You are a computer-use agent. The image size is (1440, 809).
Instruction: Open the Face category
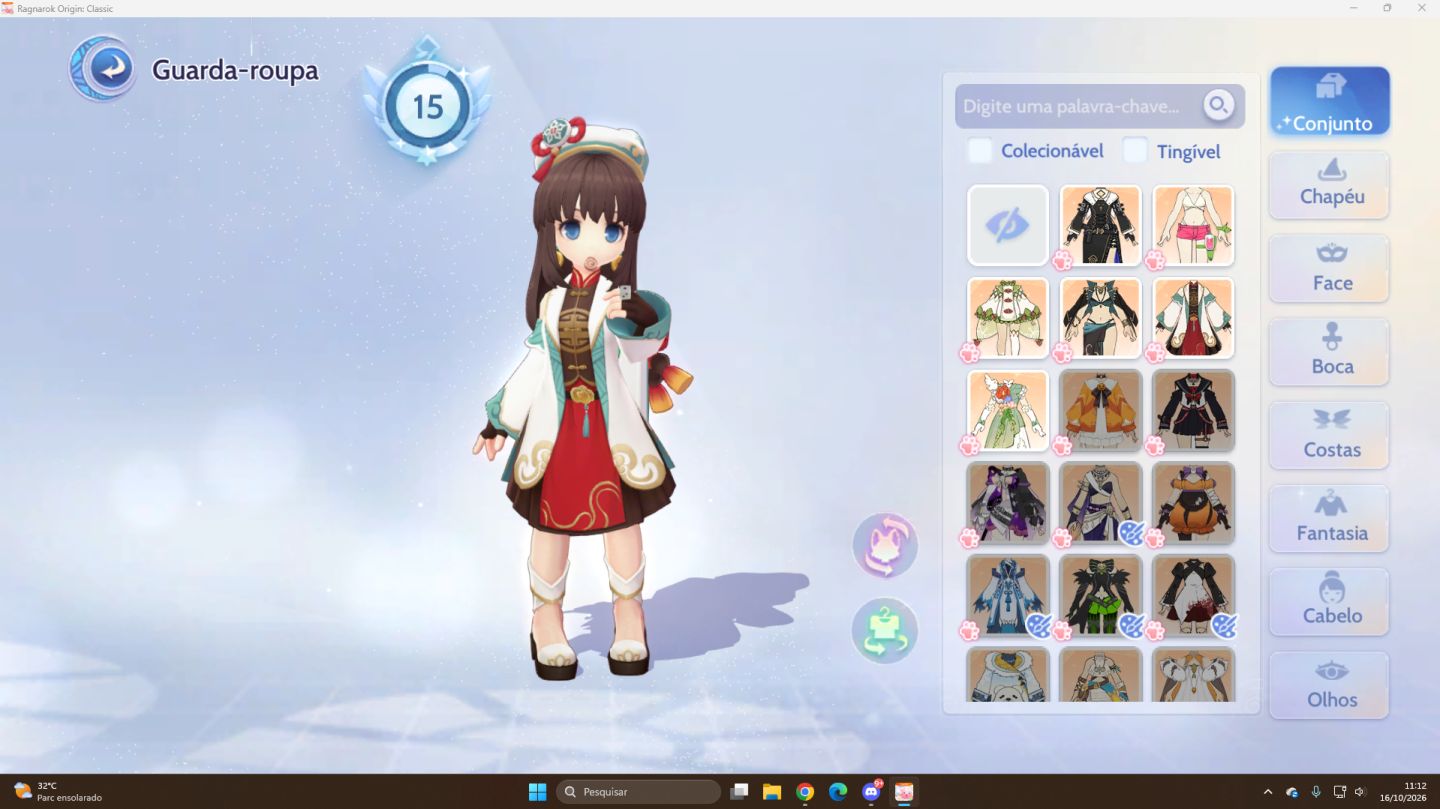tap(1330, 268)
